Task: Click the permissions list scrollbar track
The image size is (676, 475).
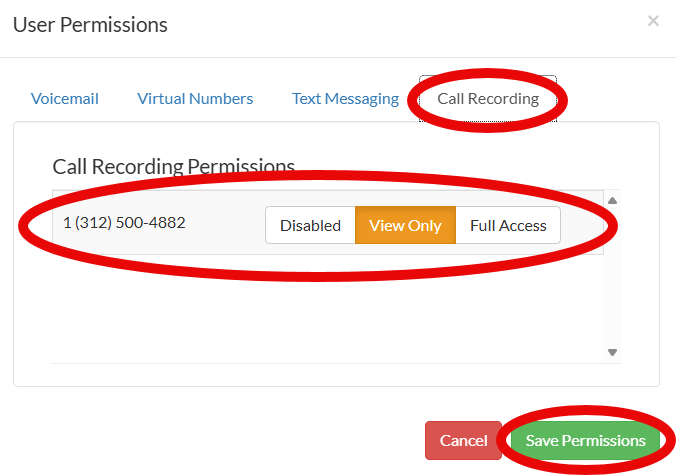Action: tap(612, 290)
